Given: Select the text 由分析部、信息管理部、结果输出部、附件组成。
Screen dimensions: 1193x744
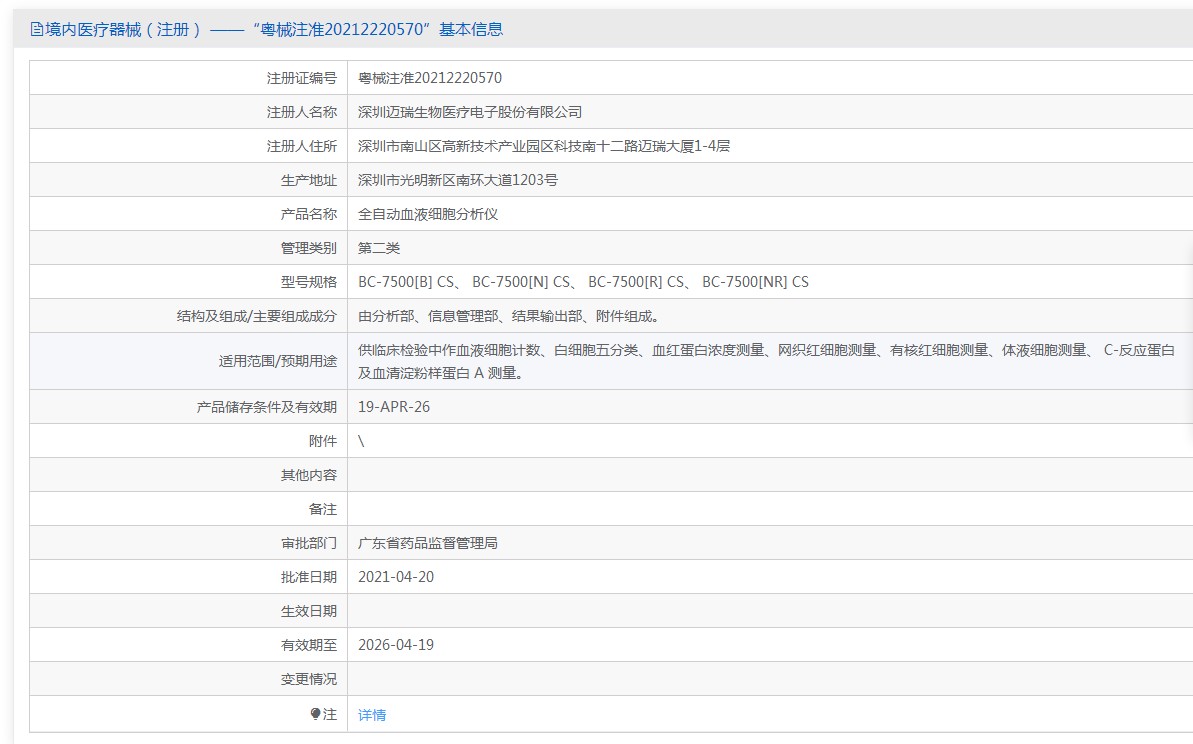Looking at the screenshot, I should 510,316.
